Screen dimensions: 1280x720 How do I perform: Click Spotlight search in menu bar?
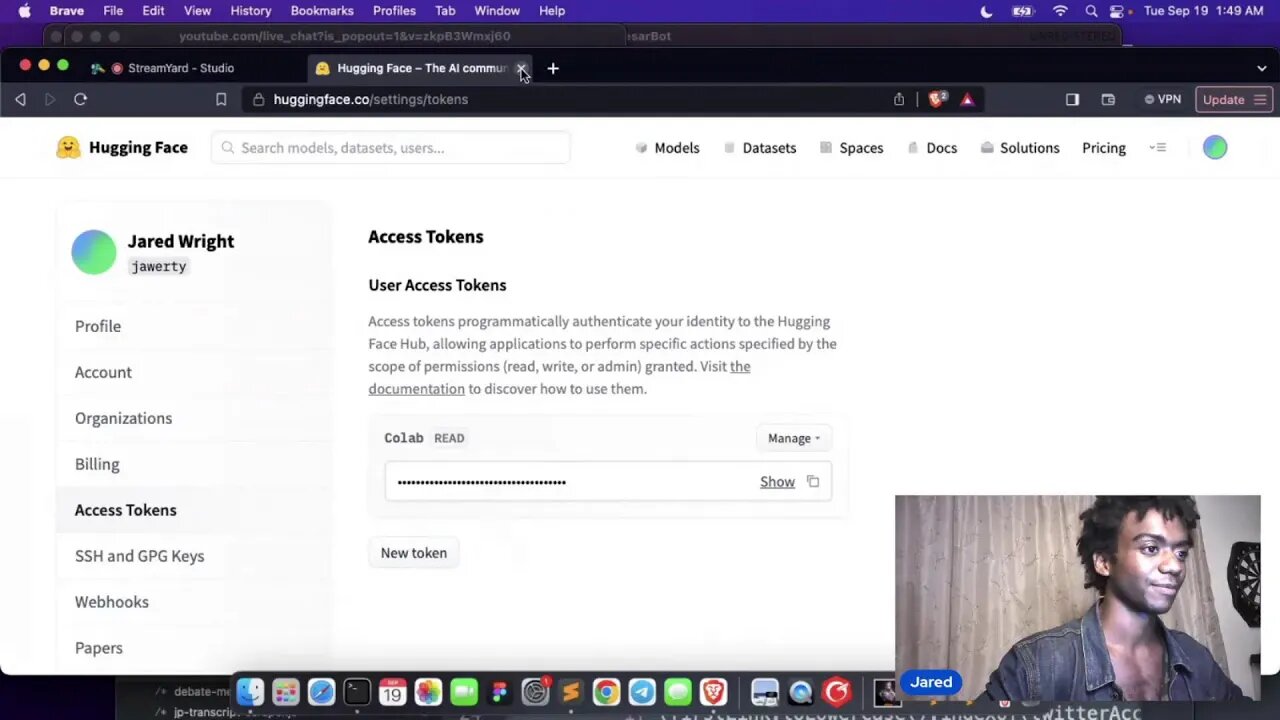pos(1091,11)
